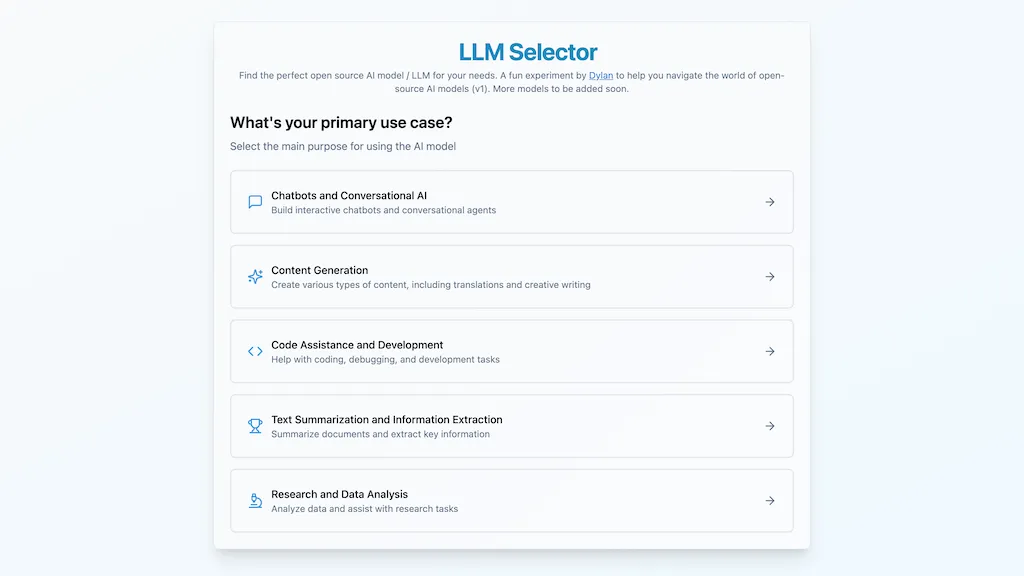1024x576 pixels.
Task: Select Research and Data Analysis
Action: point(512,500)
